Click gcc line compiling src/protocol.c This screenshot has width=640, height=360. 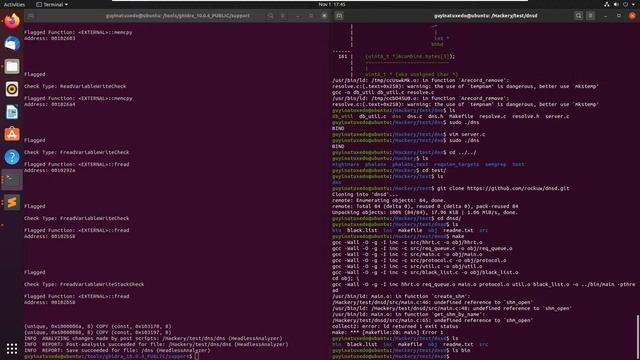(x=419, y=260)
